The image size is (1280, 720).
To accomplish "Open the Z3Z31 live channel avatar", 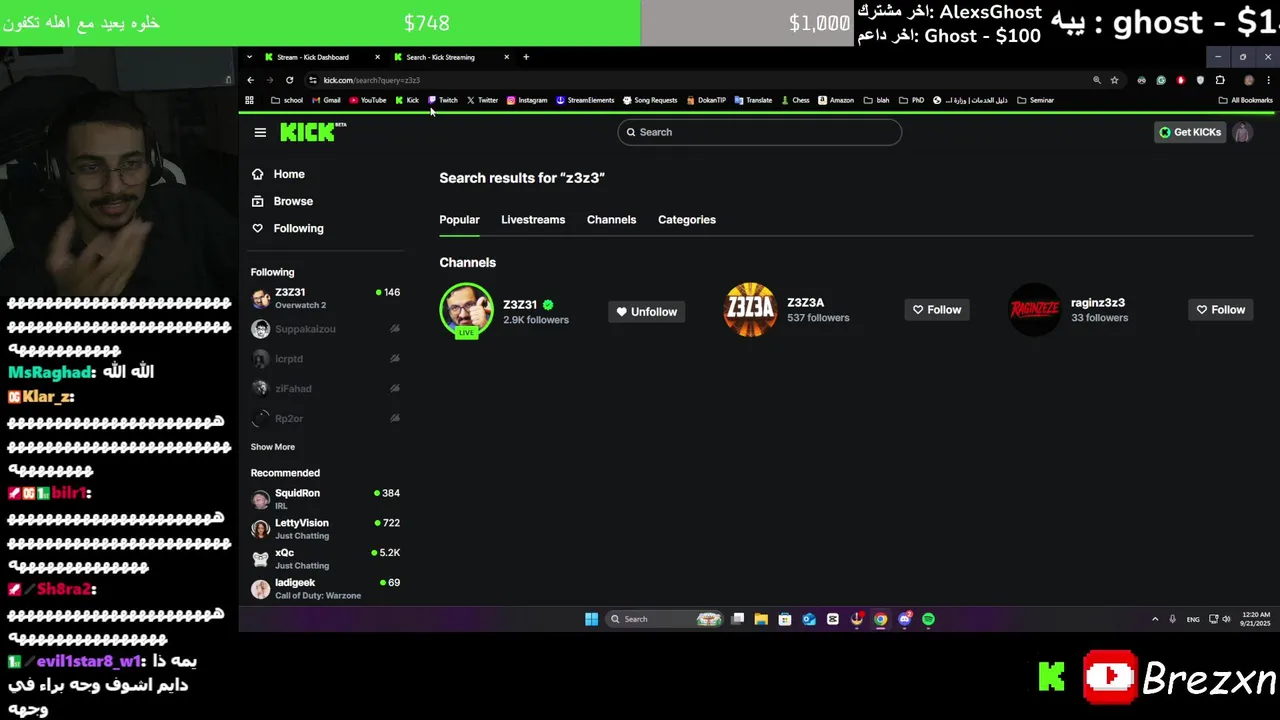I will click(x=466, y=311).
